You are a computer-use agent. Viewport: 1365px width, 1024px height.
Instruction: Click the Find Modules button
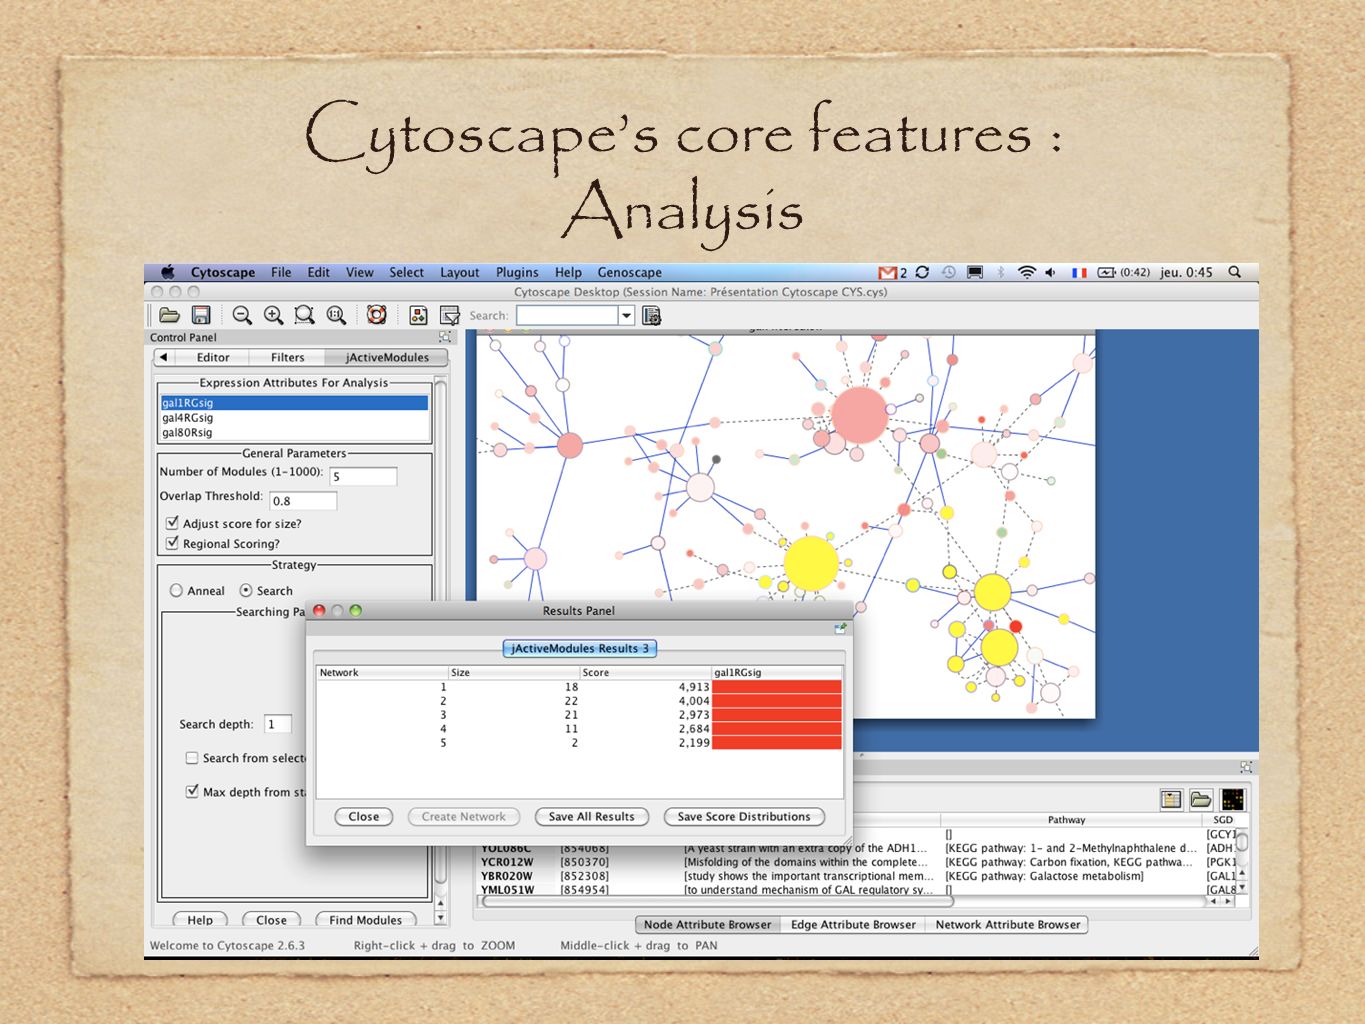365,920
